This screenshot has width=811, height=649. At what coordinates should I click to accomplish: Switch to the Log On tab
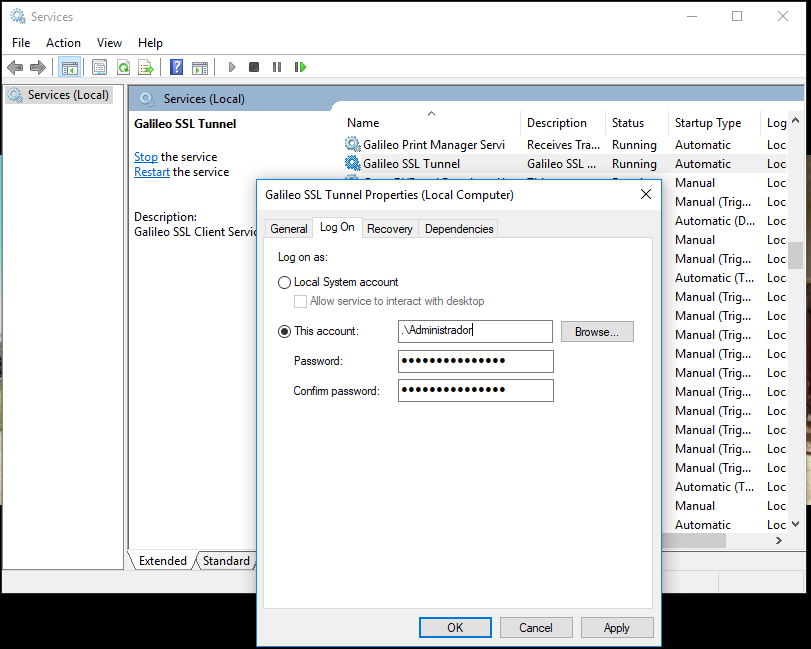337,227
